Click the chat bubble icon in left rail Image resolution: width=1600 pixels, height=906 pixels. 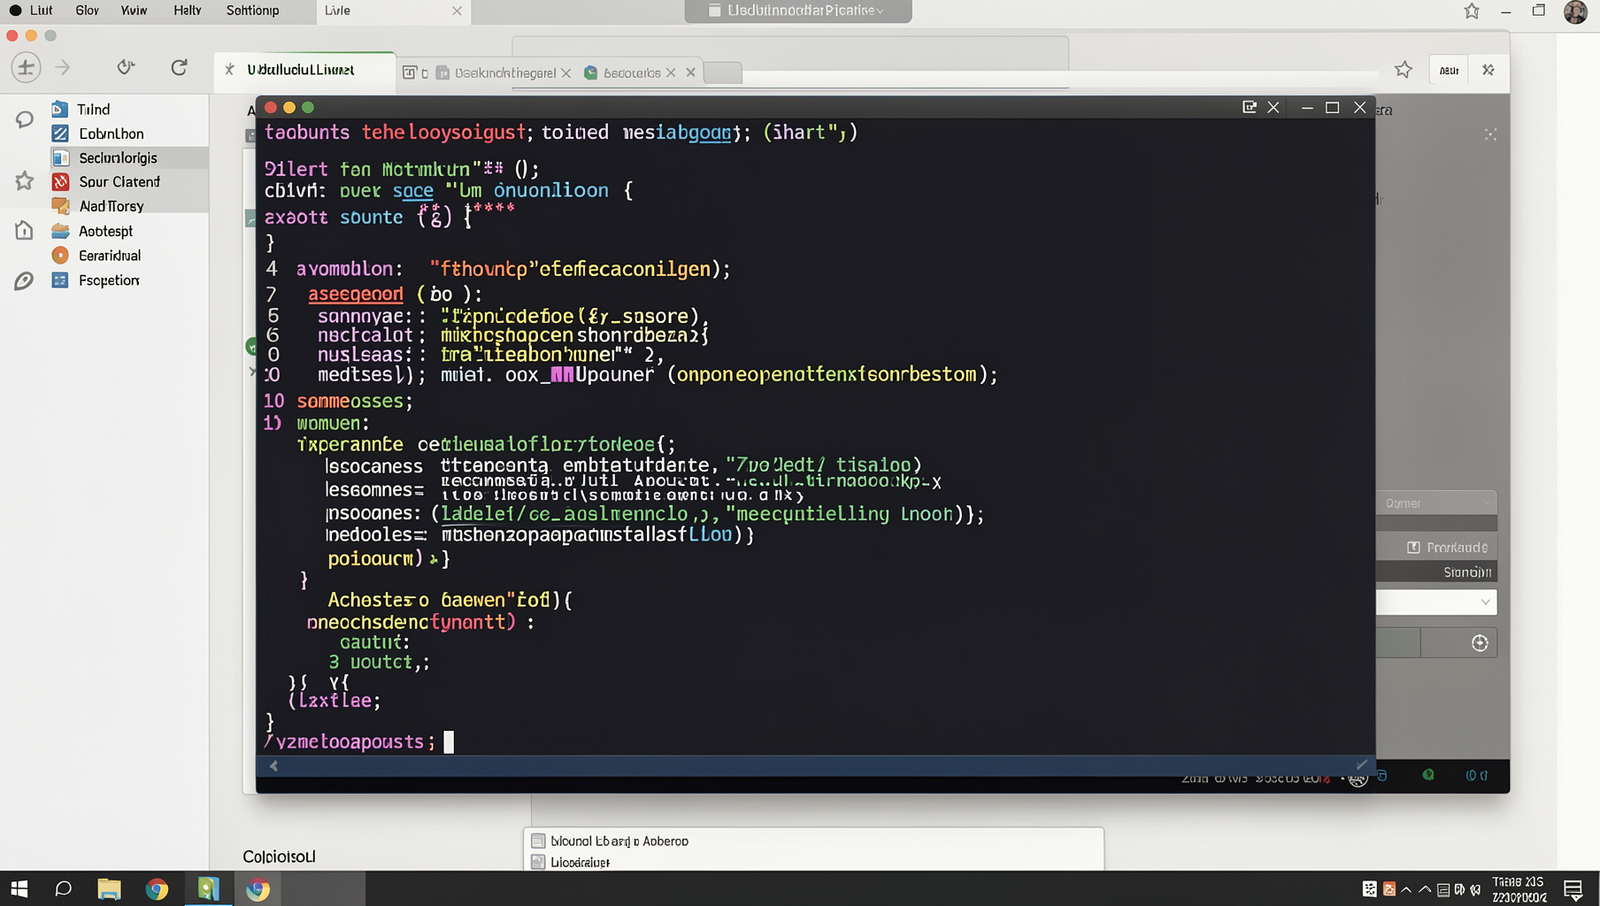coord(24,120)
